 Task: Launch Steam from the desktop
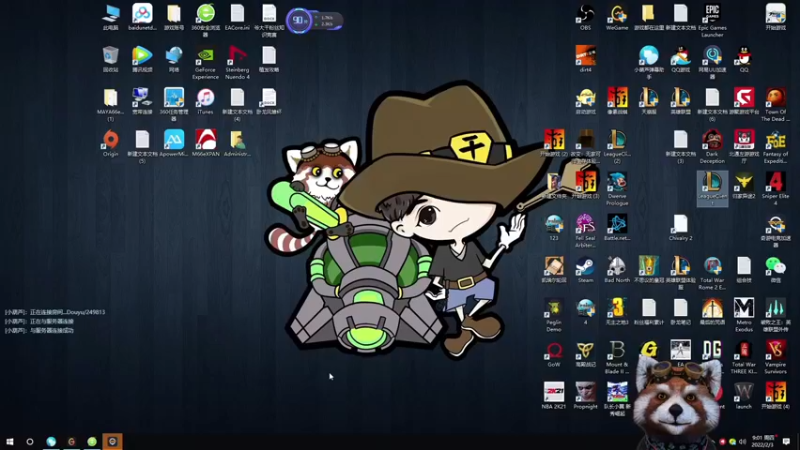(585, 269)
